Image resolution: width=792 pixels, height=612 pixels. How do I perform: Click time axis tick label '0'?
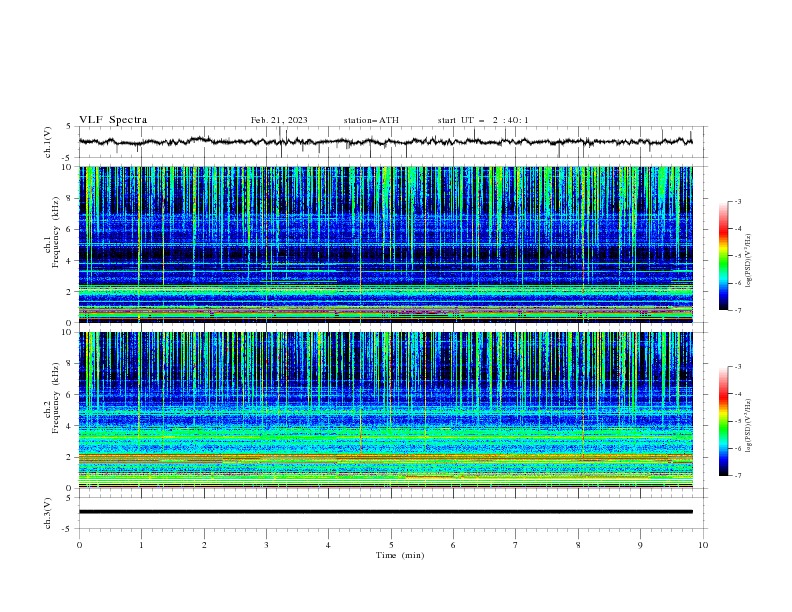coord(79,545)
